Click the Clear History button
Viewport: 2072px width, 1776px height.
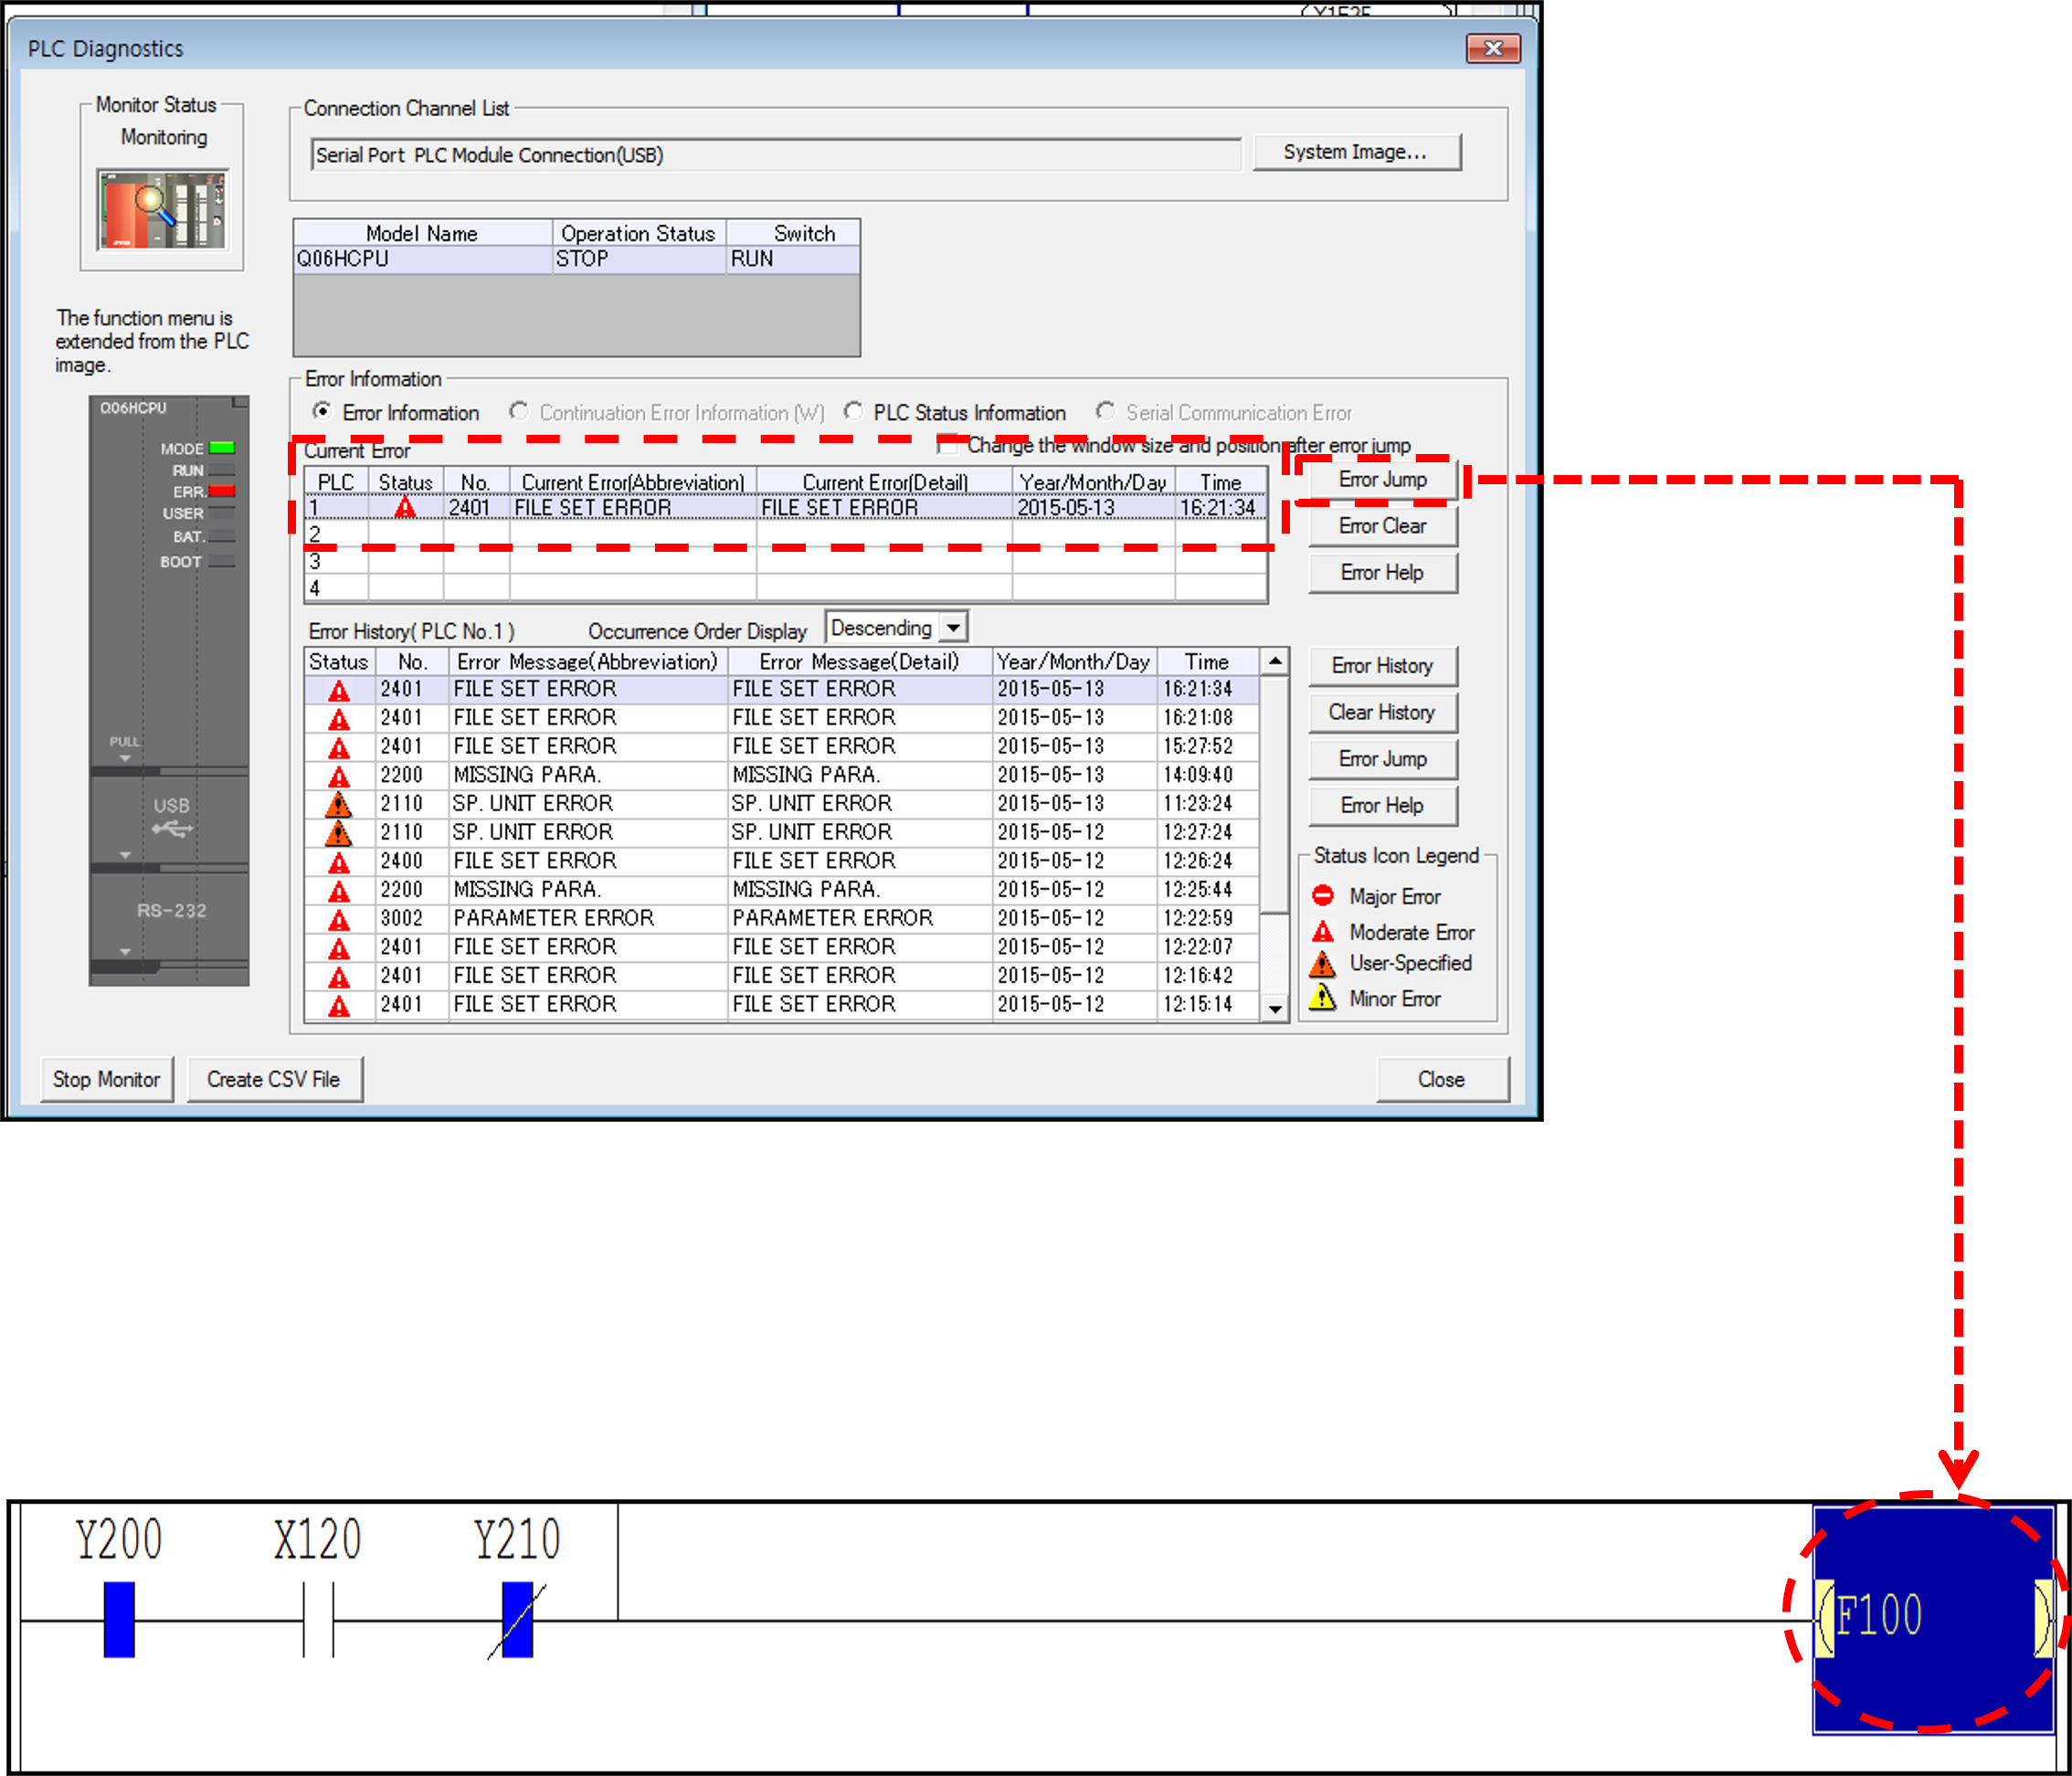tap(1383, 713)
